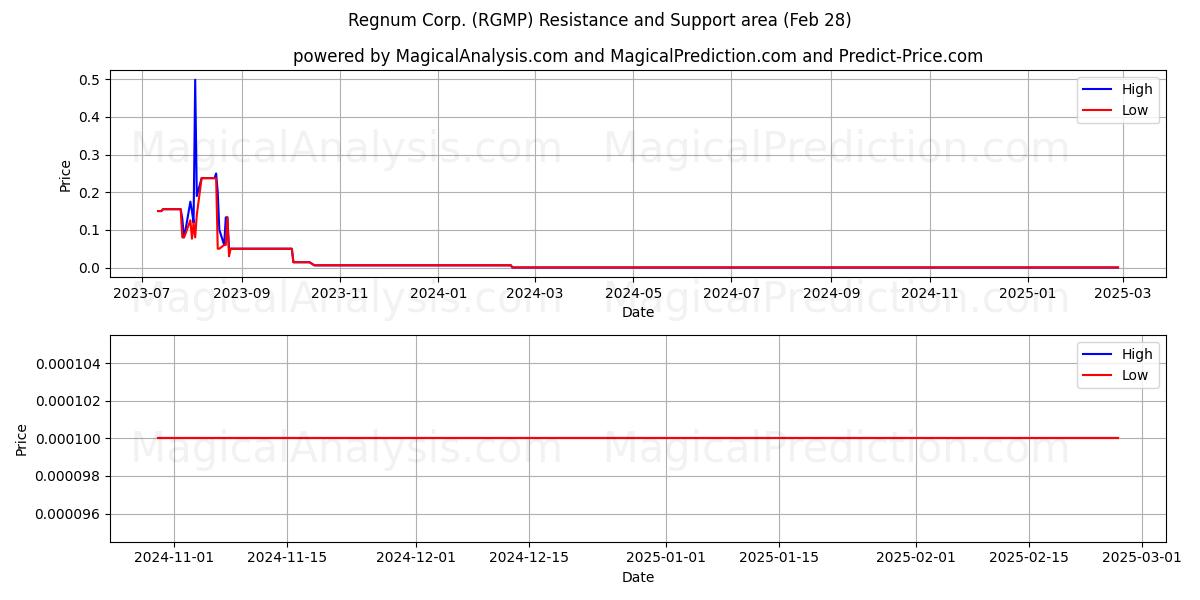
Task: Click the 2024-03 date tick label
Action: click(535, 293)
